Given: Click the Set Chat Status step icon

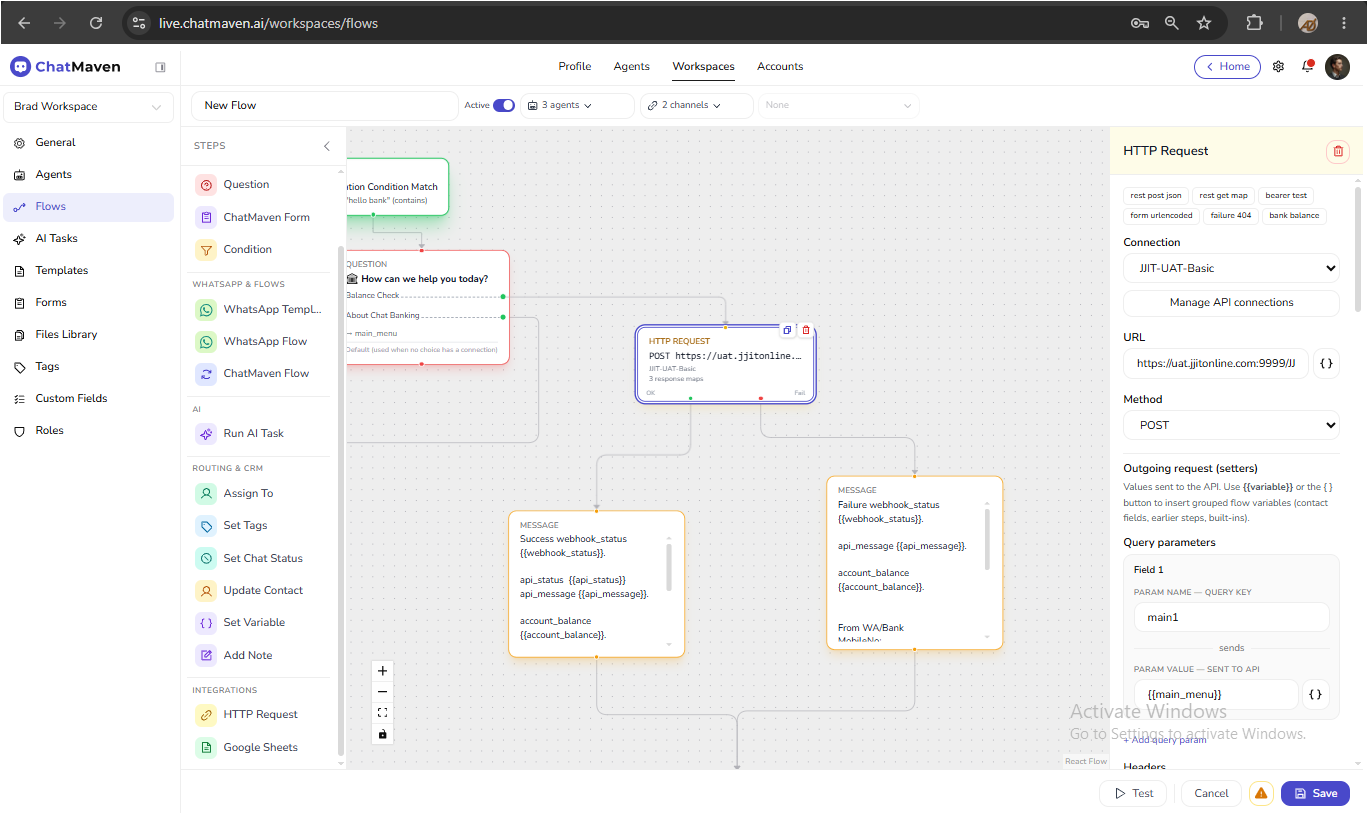Looking at the screenshot, I should [x=206, y=559].
